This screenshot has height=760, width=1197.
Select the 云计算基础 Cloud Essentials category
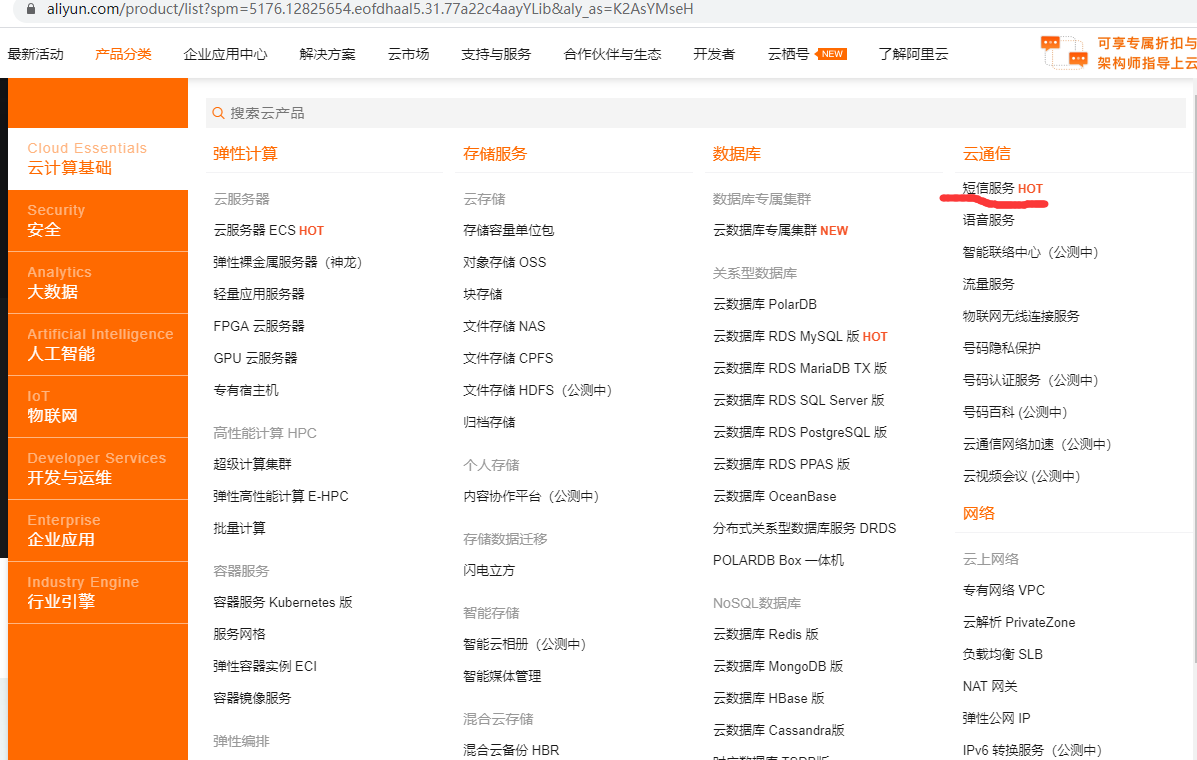tap(98, 159)
